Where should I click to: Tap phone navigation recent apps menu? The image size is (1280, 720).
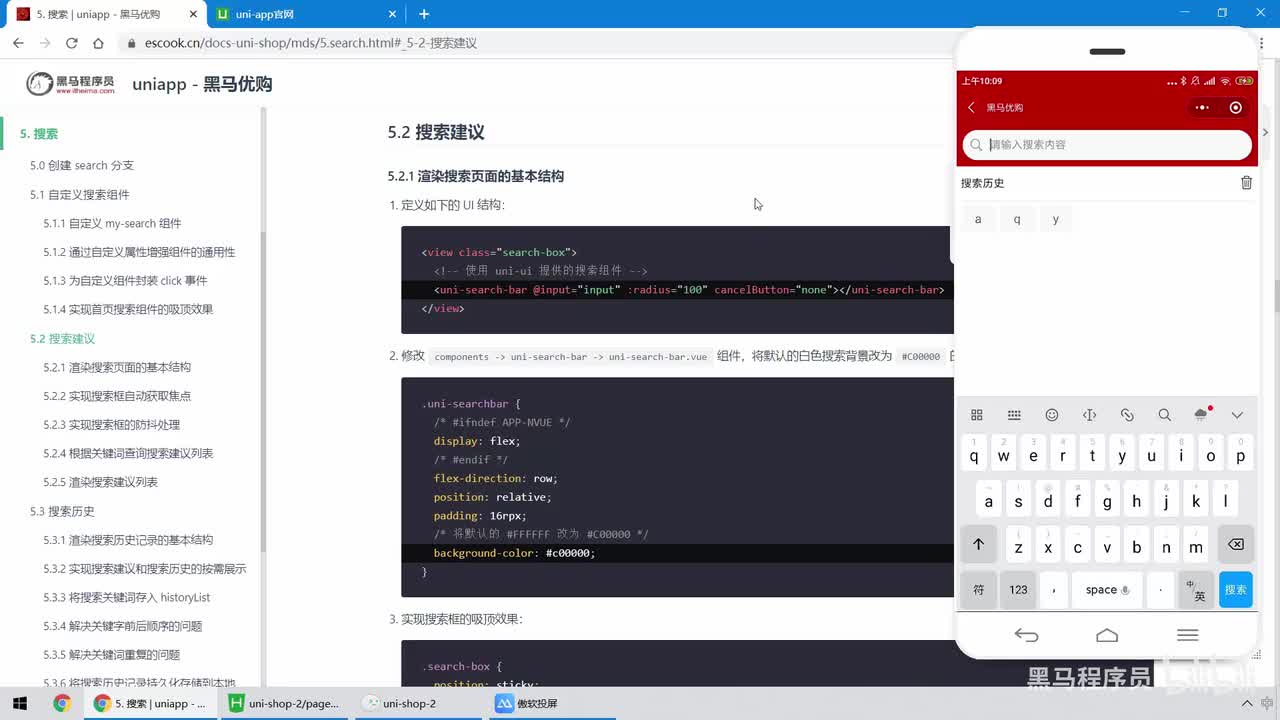click(x=1188, y=635)
